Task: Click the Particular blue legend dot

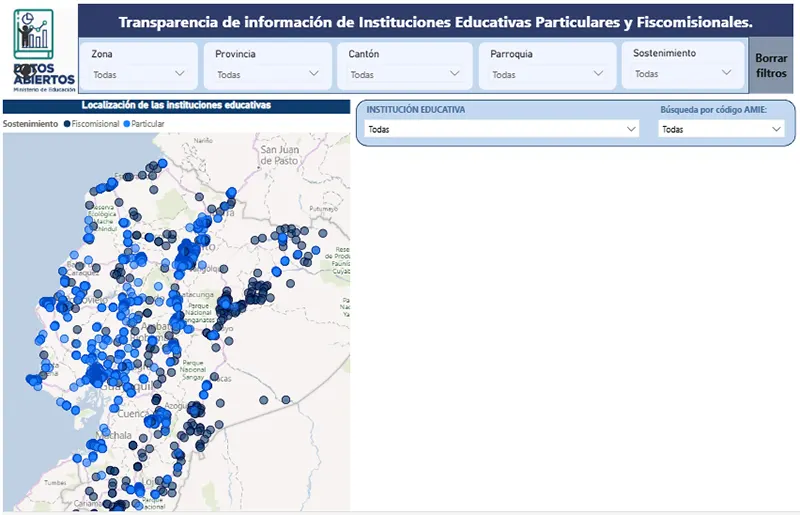Action: 127,124
